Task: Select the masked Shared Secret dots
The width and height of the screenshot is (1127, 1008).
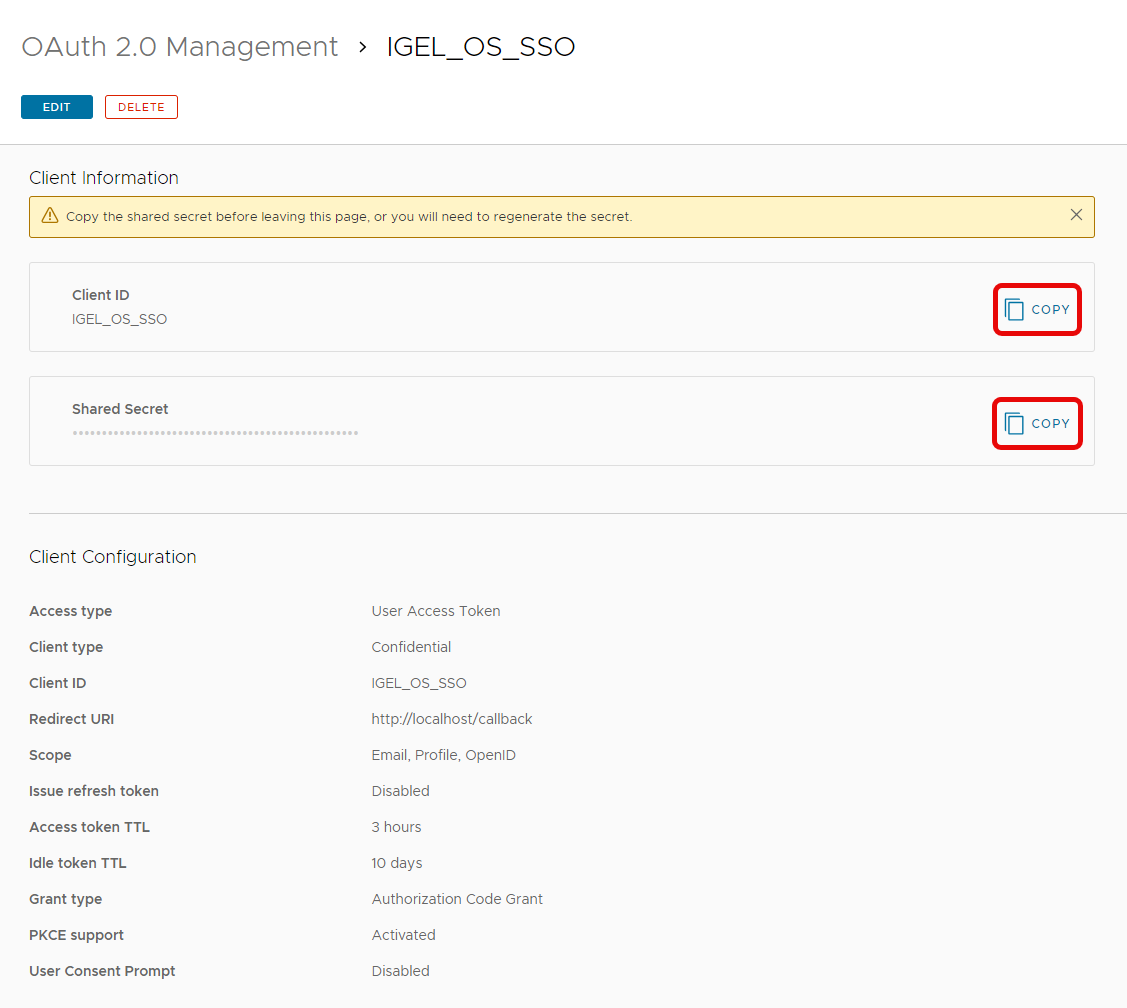Action: pos(215,433)
